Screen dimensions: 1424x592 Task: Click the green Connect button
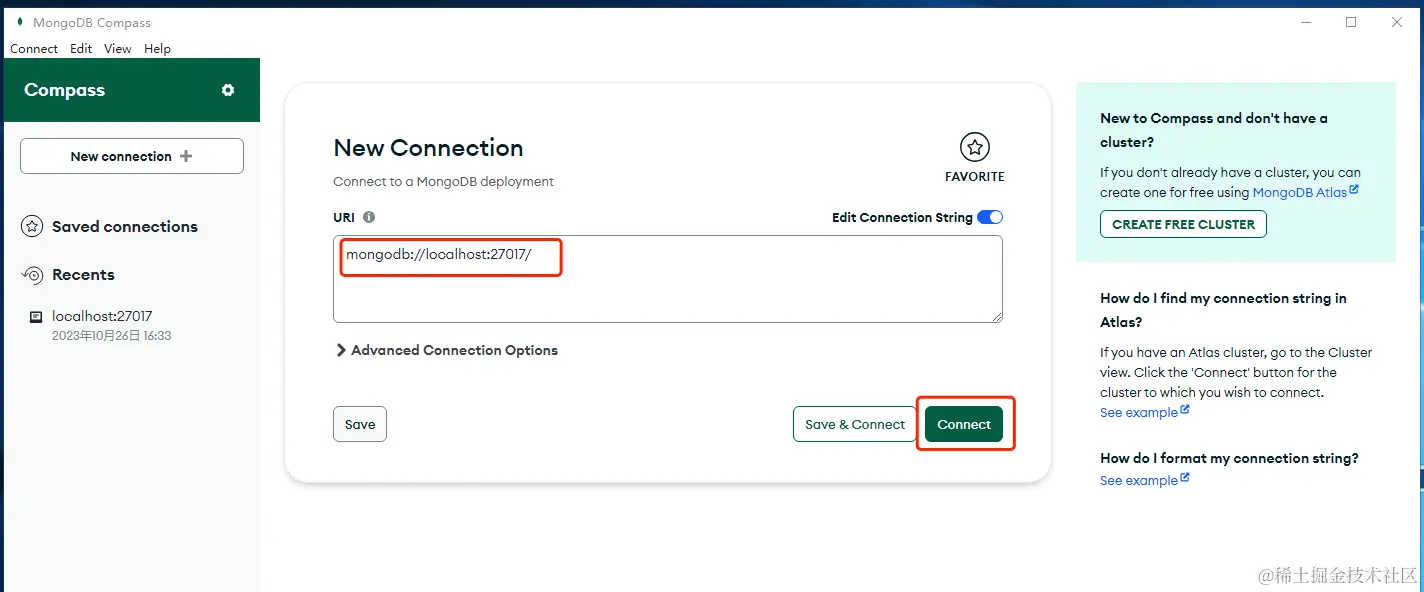(x=964, y=424)
